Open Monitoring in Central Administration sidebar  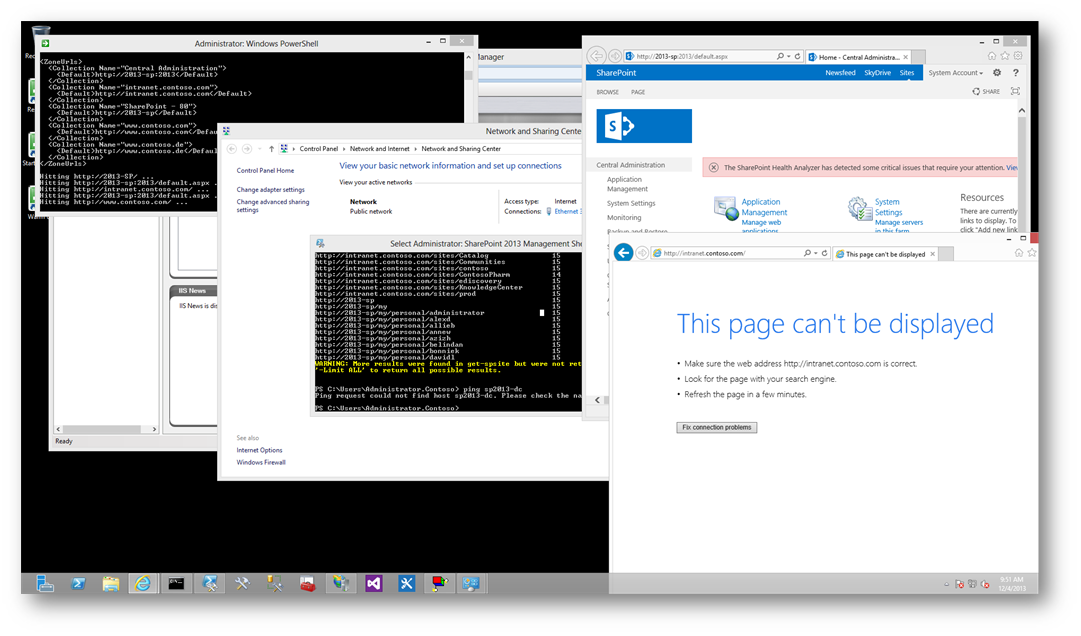point(624,218)
